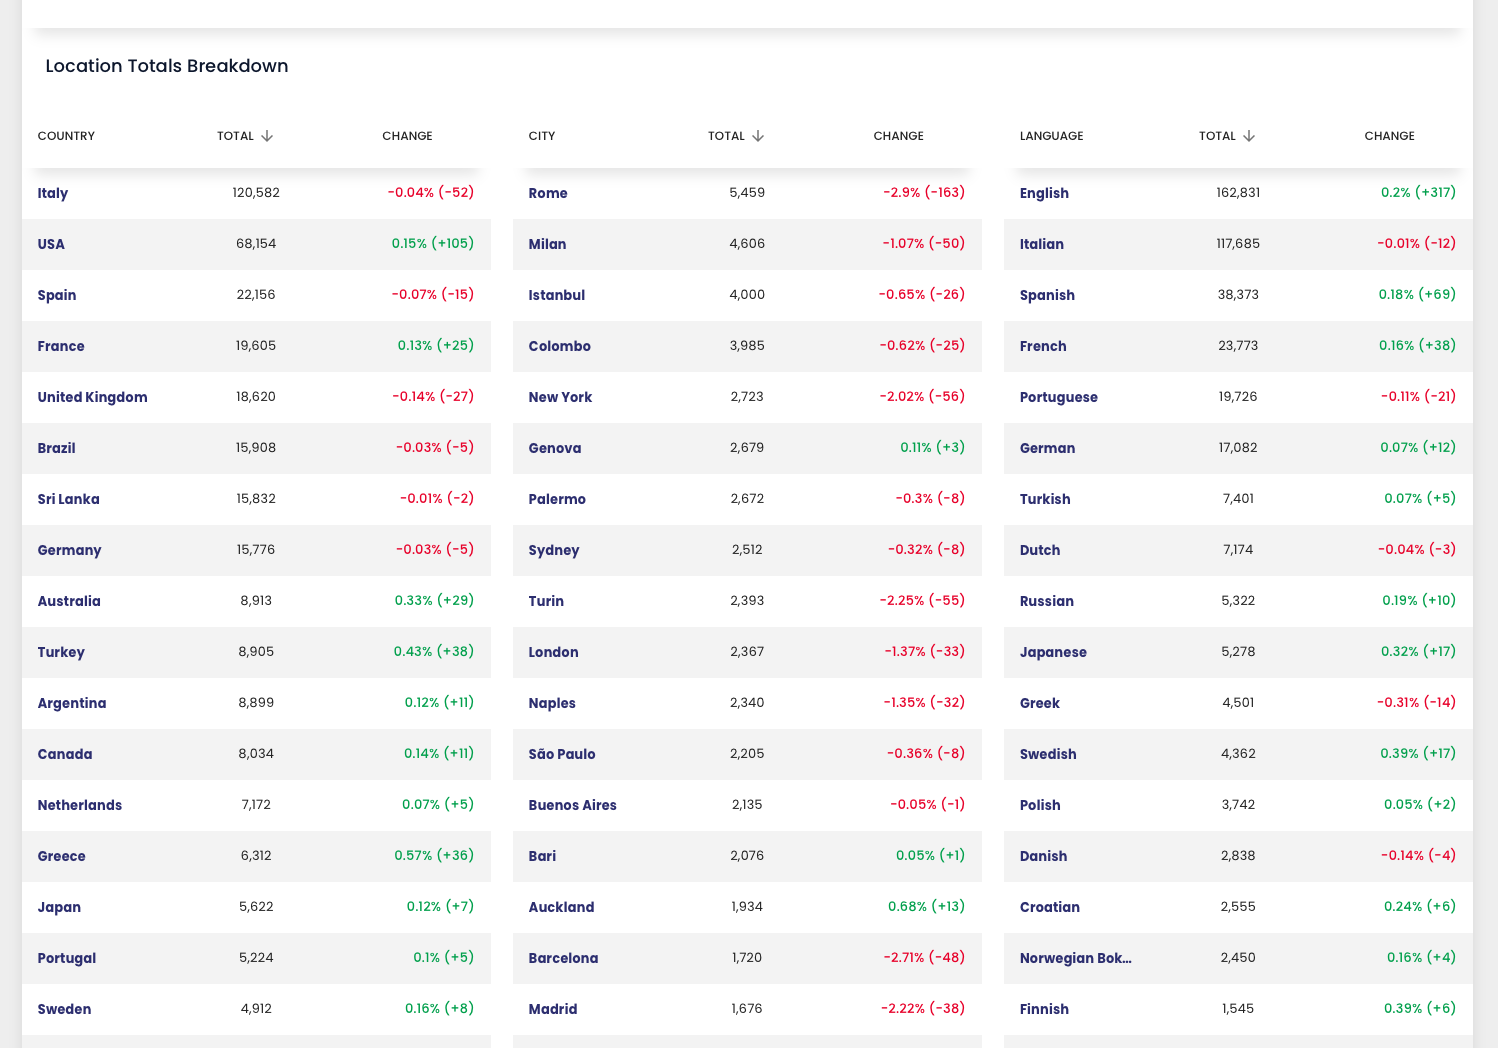Sort cities by the CHANGE column header
The width and height of the screenshot is (1498, 1048).
[898, 136]
